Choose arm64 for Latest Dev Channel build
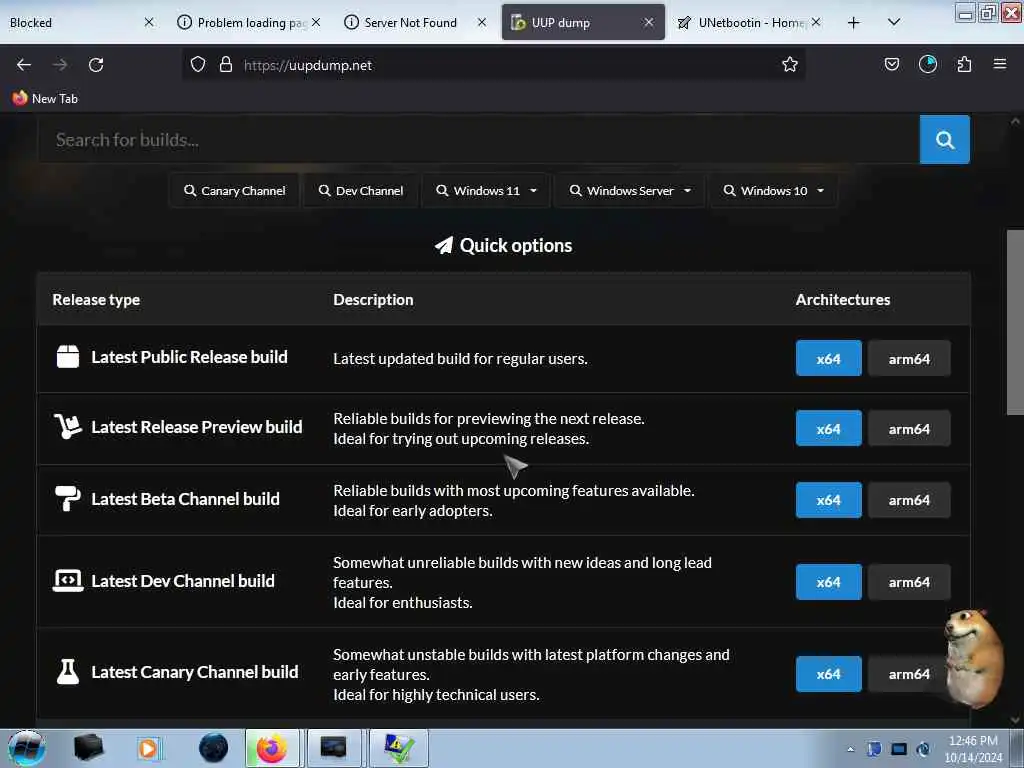The image size is (1024, 768). [909, 582]
